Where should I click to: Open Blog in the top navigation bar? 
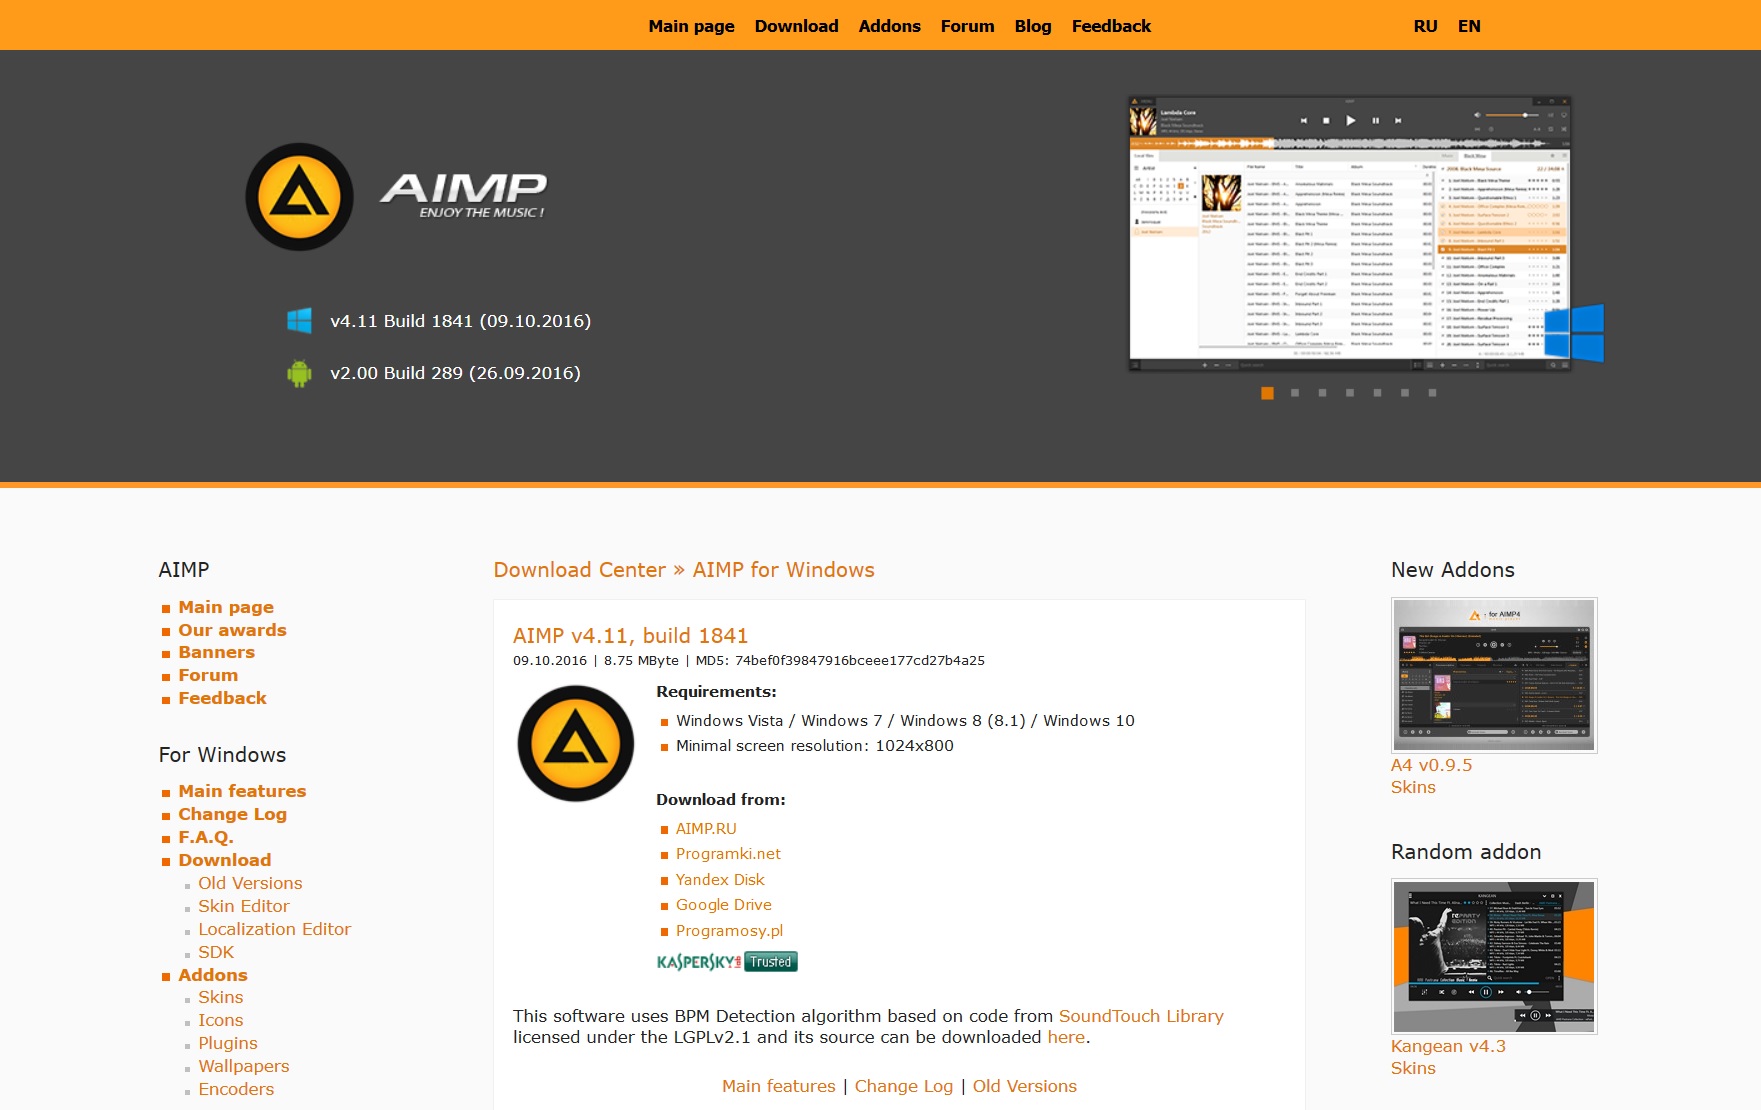click(x=1033, y=26)
